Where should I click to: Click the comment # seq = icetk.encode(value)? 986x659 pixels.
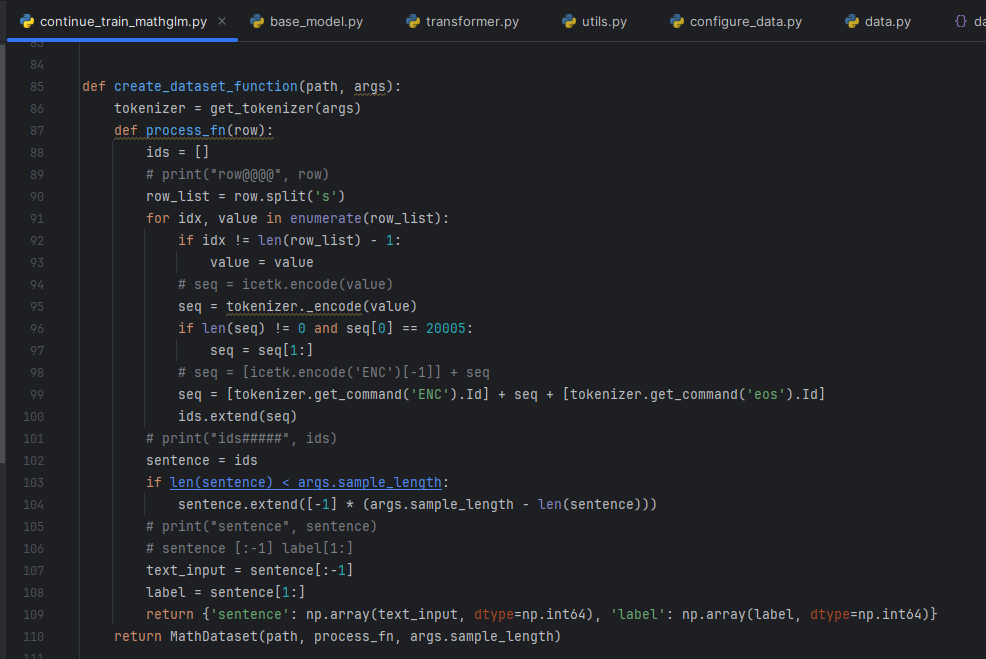pos(285,284)
